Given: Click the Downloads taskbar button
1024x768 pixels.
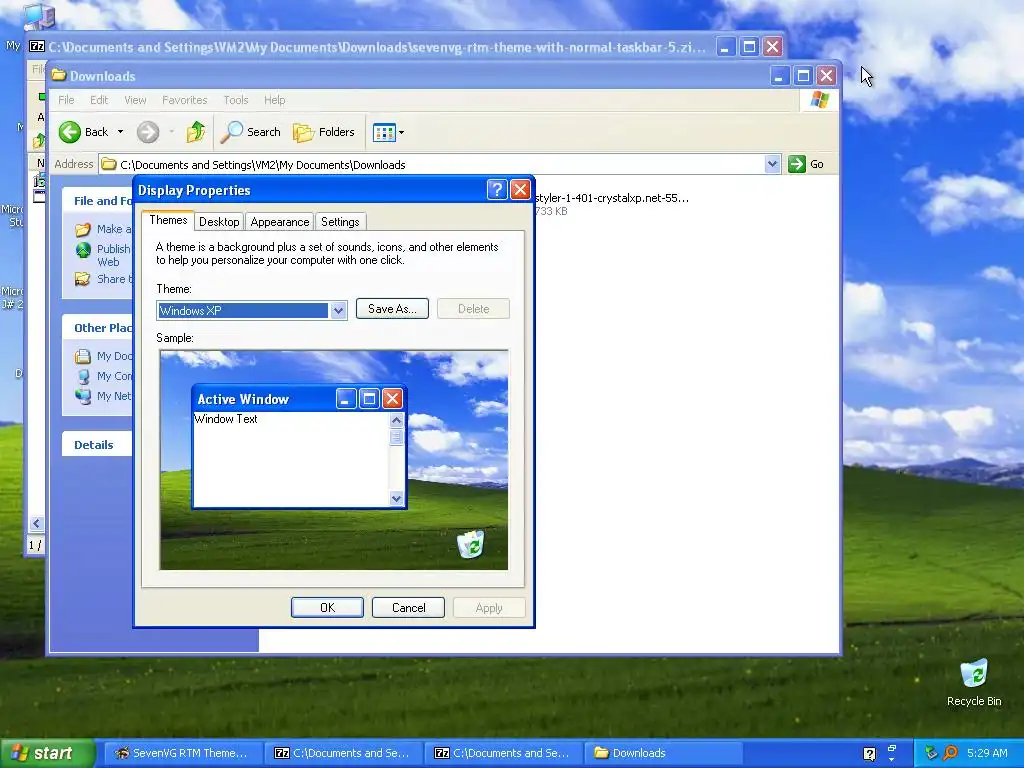Looking at the screenshot, I should 663,753.
